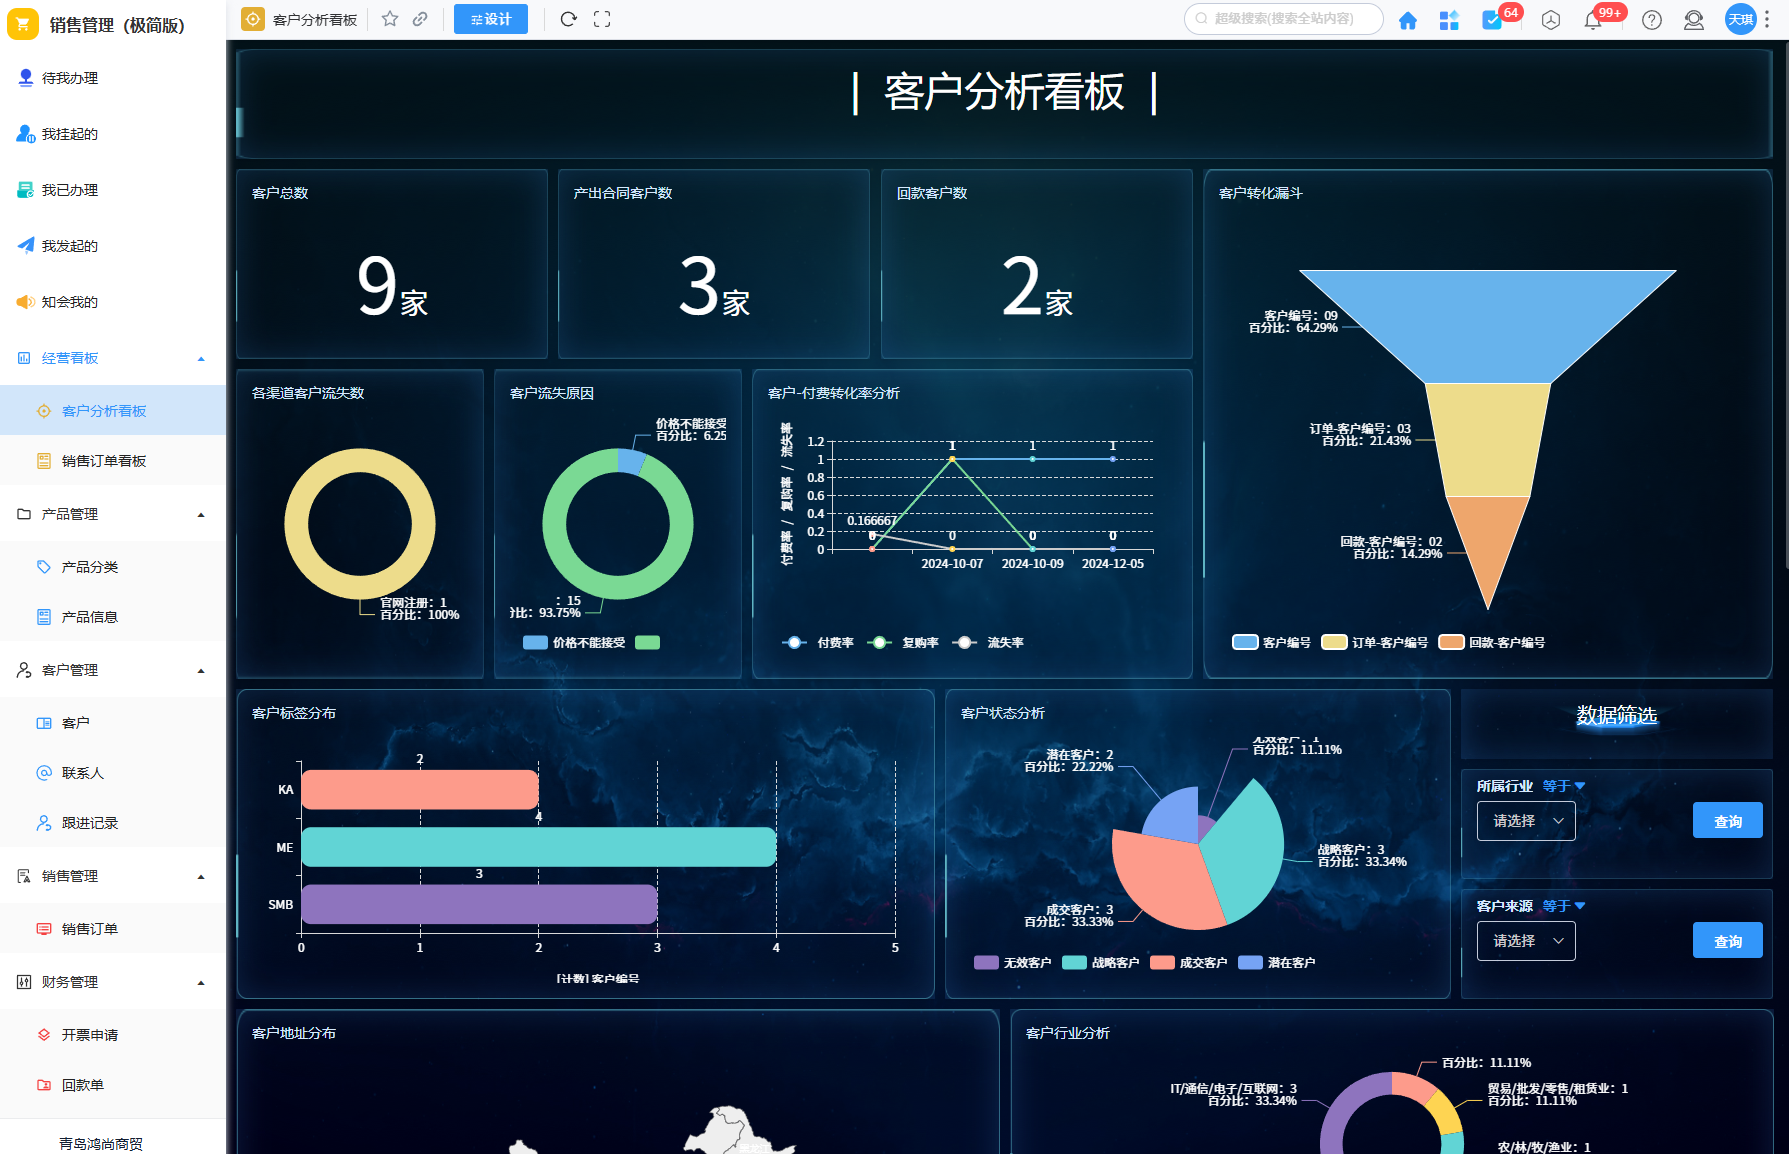Click the star favorite icon
The image size is (1789, 1154).
click(390, 19)
